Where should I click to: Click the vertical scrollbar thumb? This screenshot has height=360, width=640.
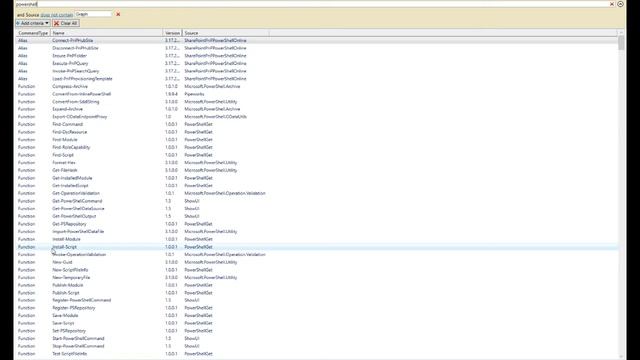621,43
